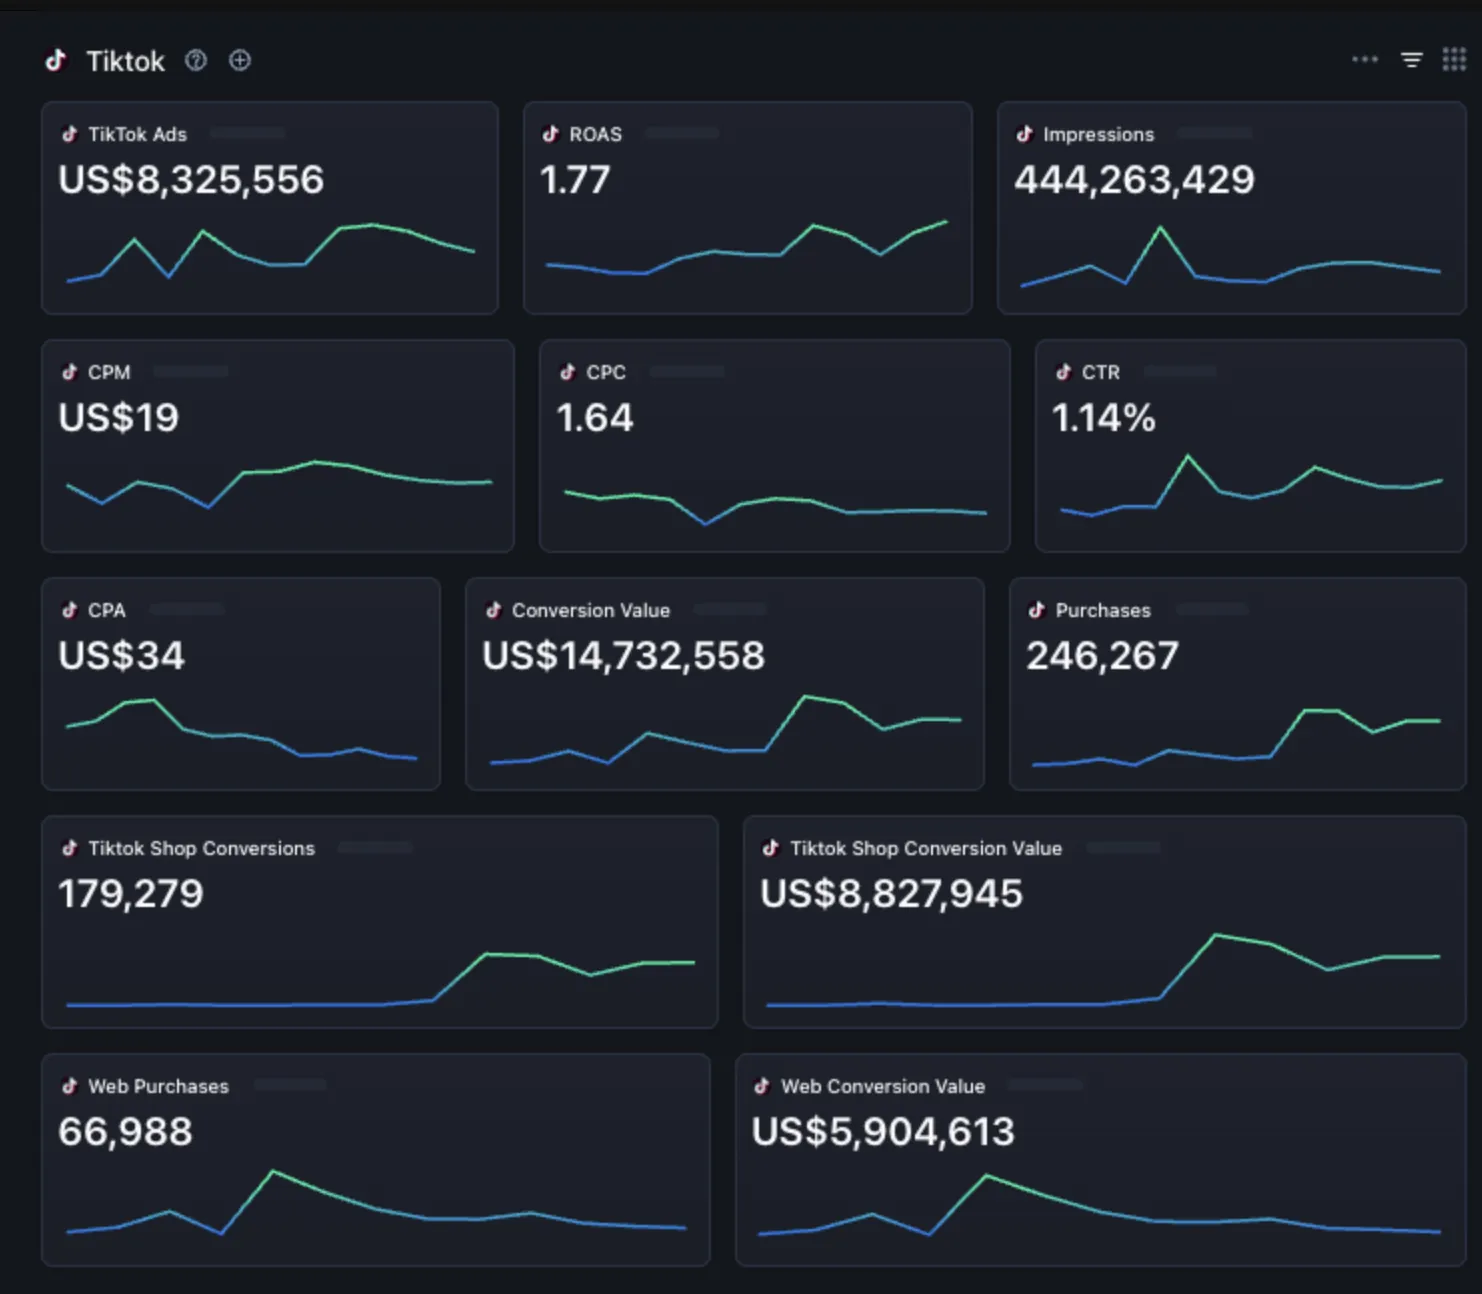The image size is (1482, 1294).
Task: Open the three-dot more options menu
Action: 1365,60
